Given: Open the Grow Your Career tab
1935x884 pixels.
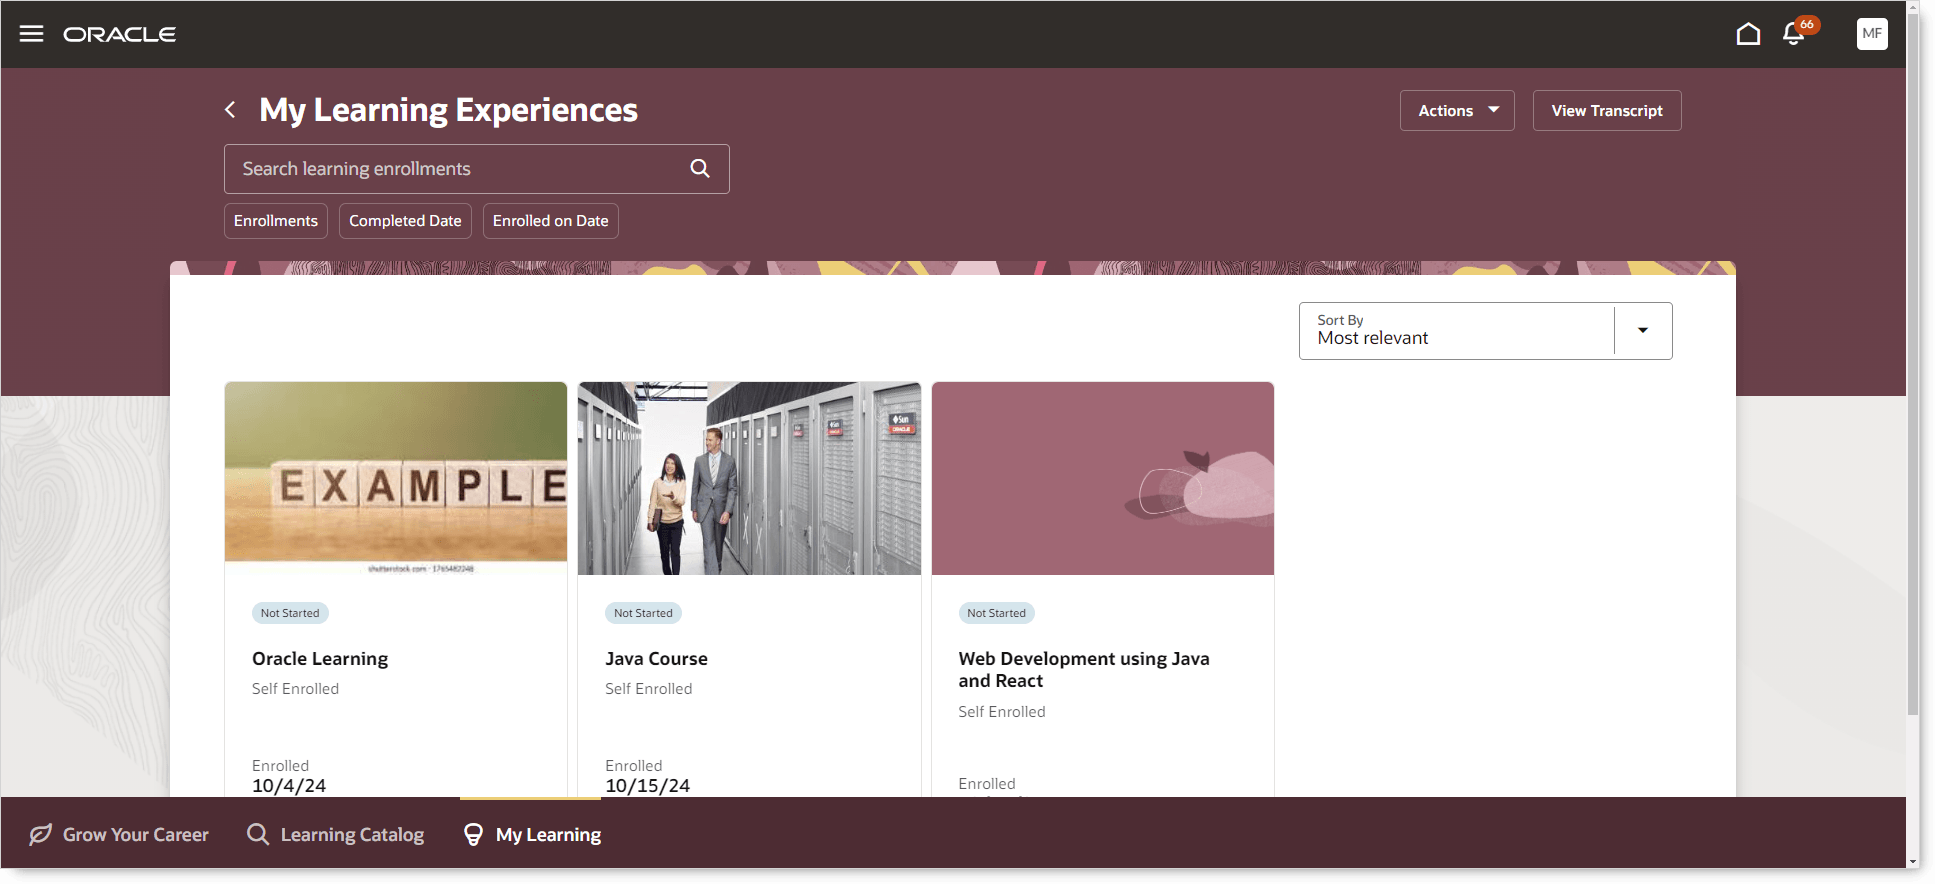Looking at the screenshot, I should (119, 834).
